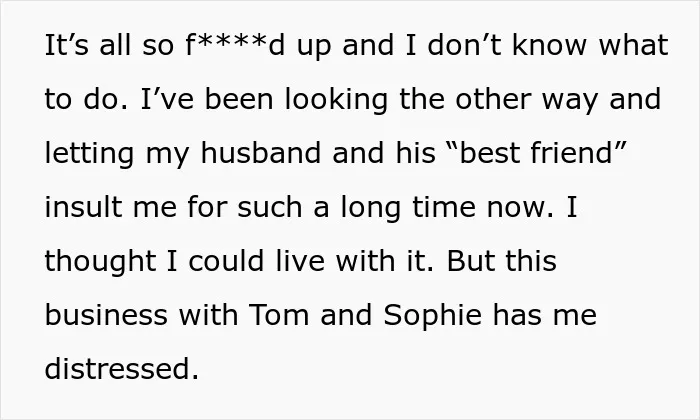Image resolution: width=700 pixels, height=420 pixels.
Task: Click the word "looking" in second line
Action: [336, 100]
